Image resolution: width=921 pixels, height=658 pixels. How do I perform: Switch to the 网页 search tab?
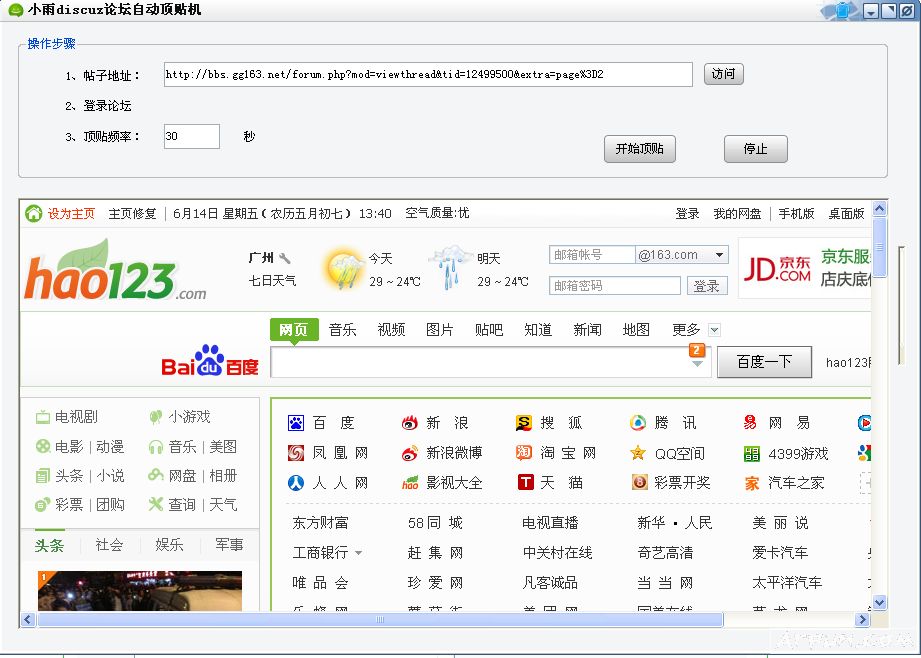pos(294,329)
